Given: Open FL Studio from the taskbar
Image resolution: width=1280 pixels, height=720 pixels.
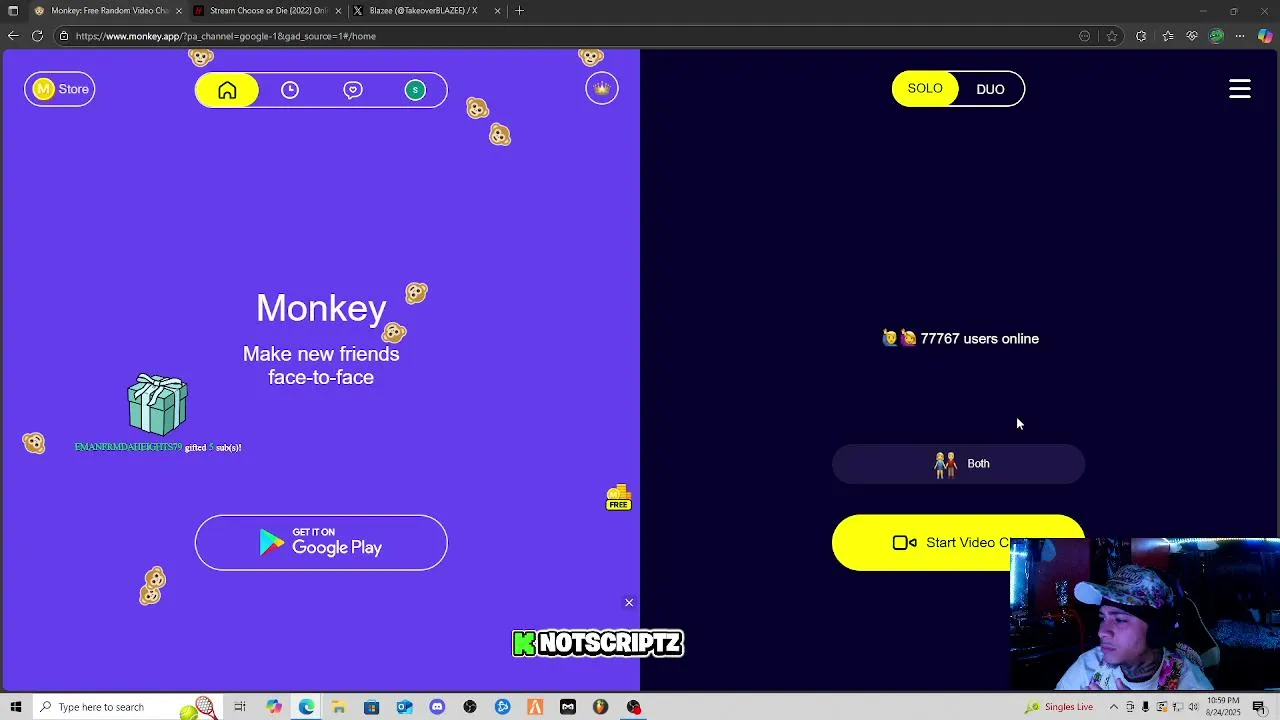Looking at the screenshot, I should tap(600, 707).
